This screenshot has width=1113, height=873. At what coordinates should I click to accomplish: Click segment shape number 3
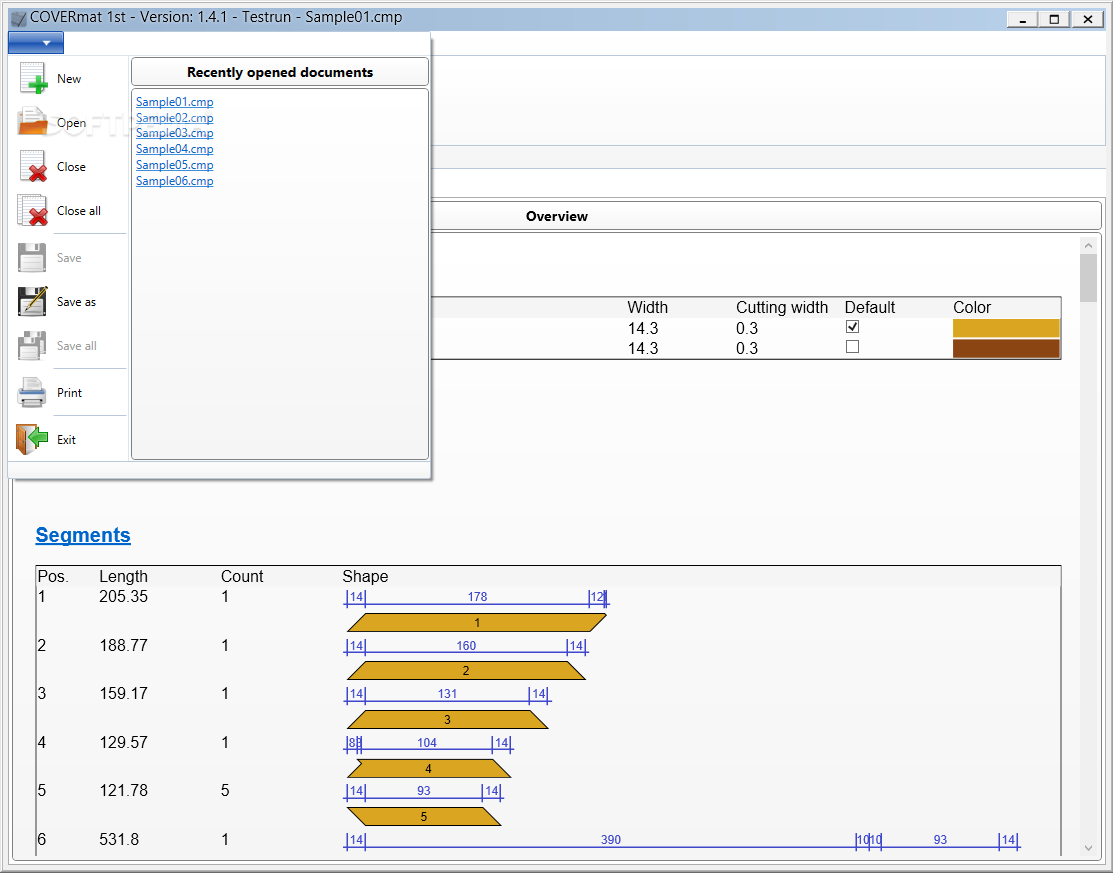(x=447, y=720)
